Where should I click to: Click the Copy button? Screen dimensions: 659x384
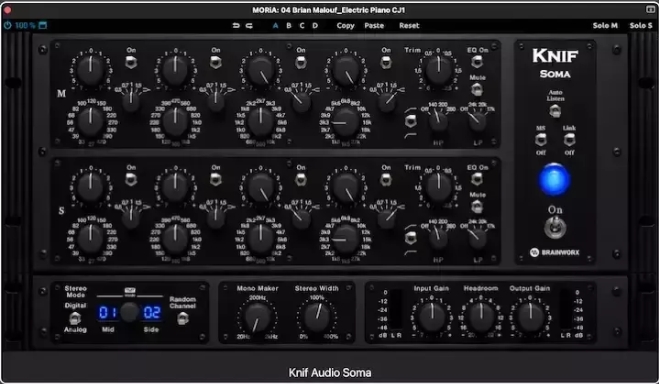(x=345, y=26)
